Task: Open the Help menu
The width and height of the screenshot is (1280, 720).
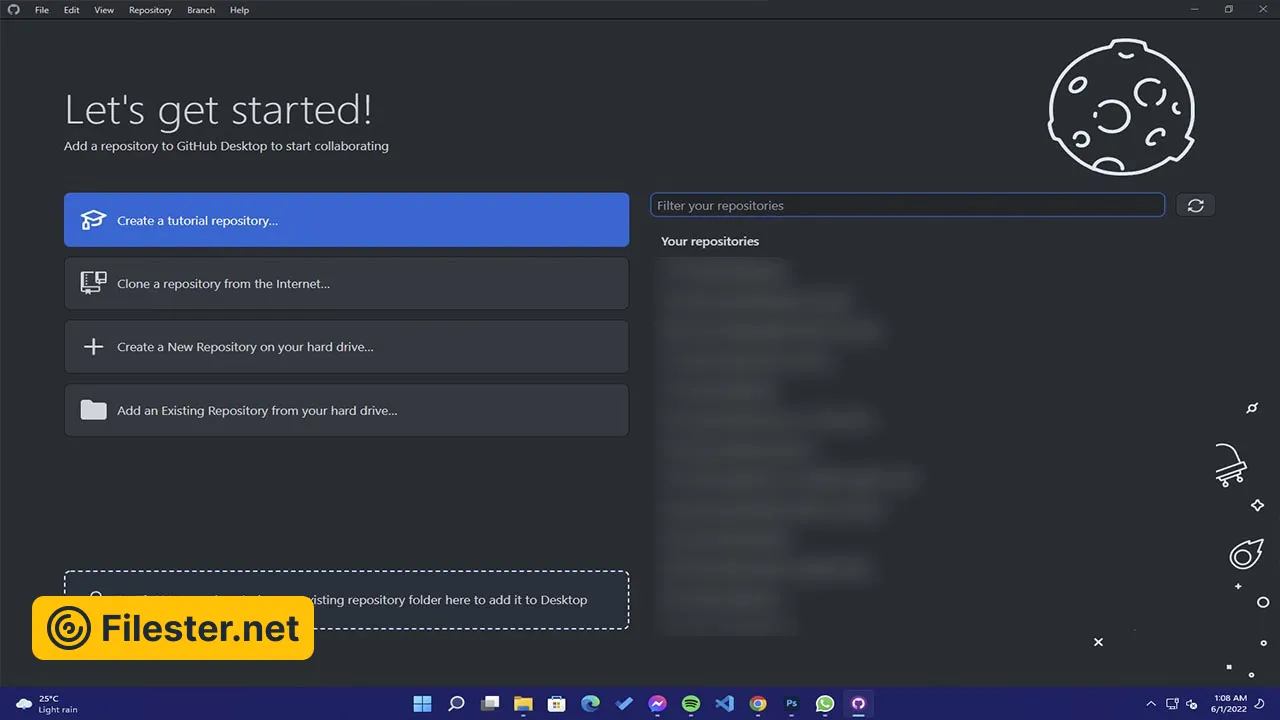Action: point(239,10)
